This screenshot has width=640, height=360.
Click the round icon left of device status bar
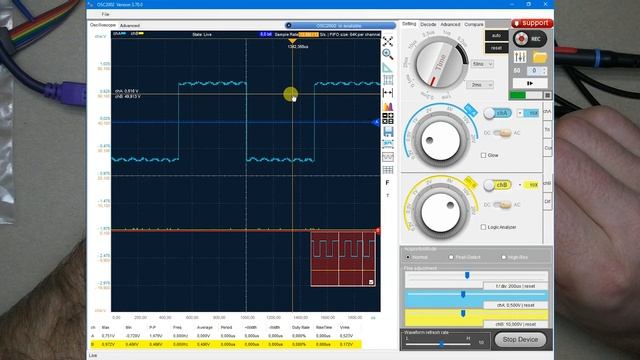coord(289,25)
